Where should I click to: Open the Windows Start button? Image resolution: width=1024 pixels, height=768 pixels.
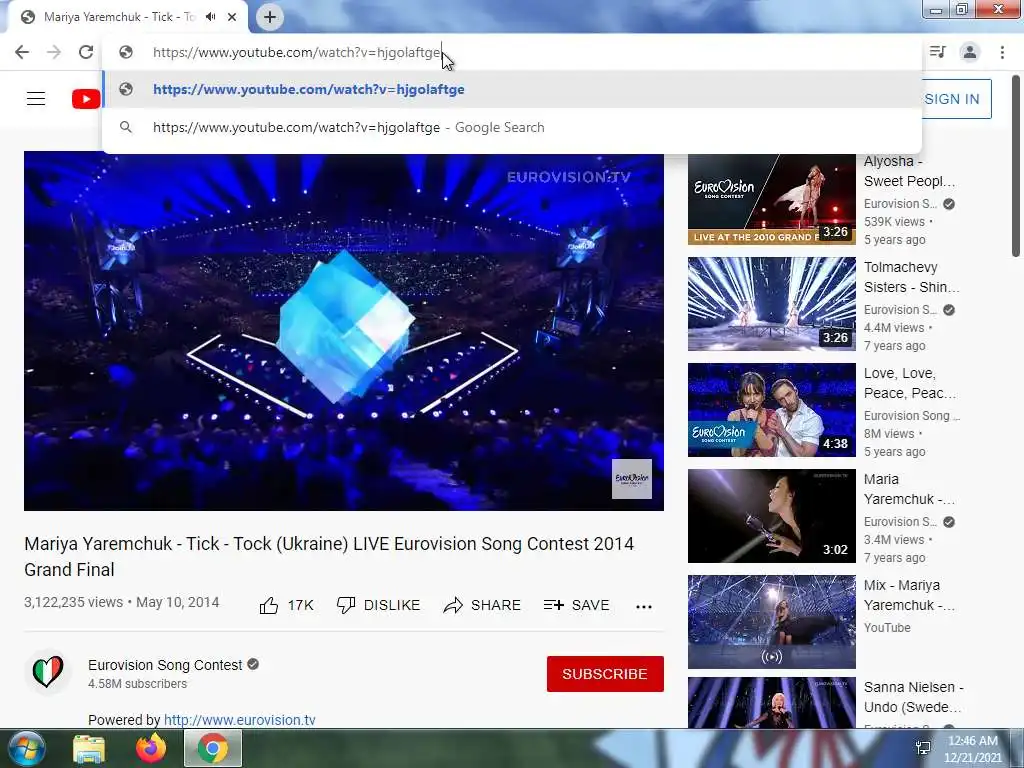click(25, 748)
